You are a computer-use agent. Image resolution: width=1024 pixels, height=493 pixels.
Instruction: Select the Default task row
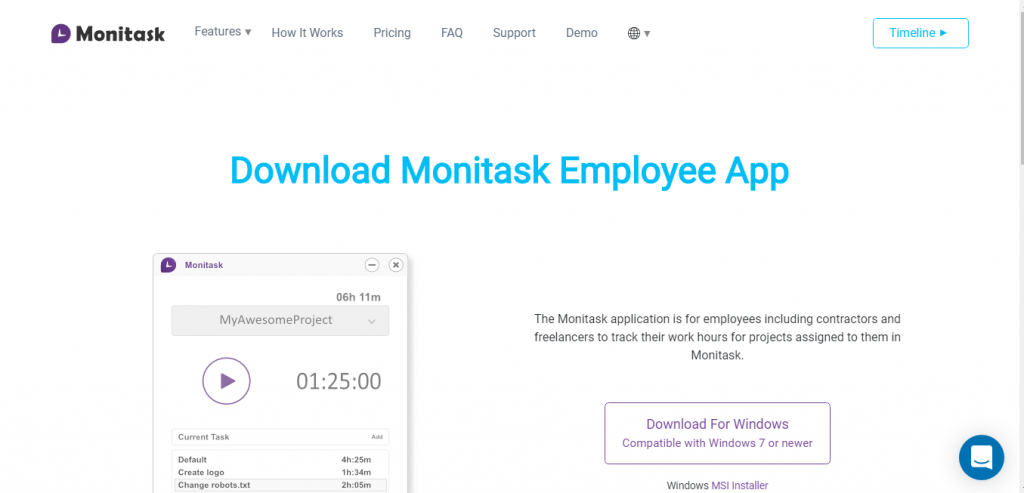(280, 460)
